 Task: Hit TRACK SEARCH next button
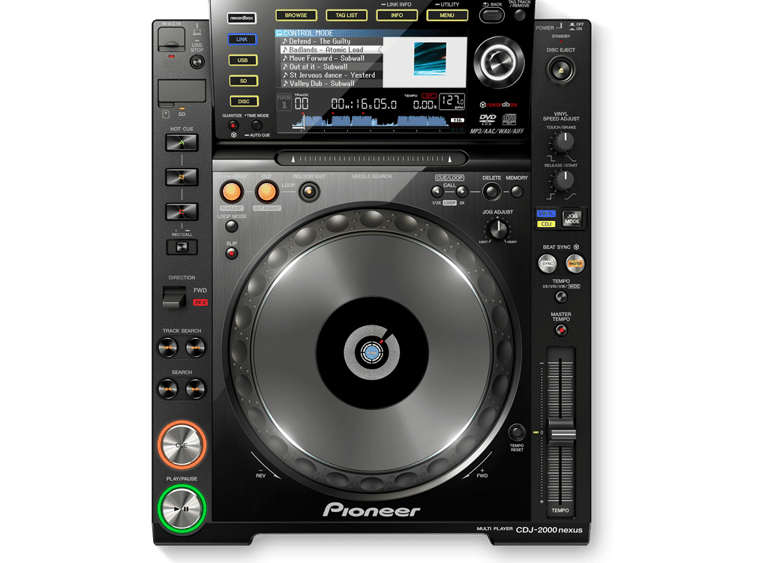click(x=195, y=347)
